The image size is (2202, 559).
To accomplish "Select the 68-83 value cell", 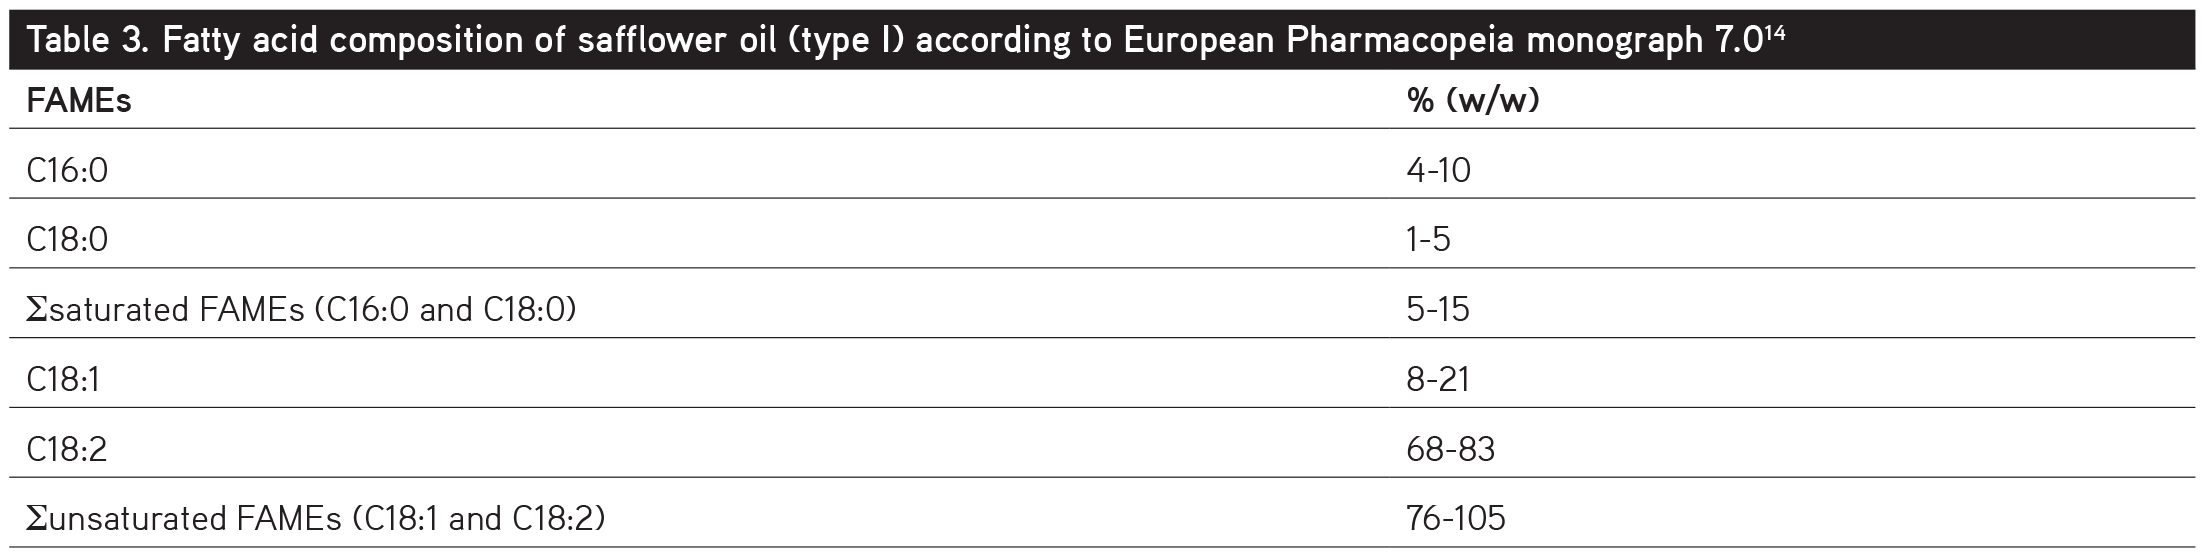I will [1450, 449].
